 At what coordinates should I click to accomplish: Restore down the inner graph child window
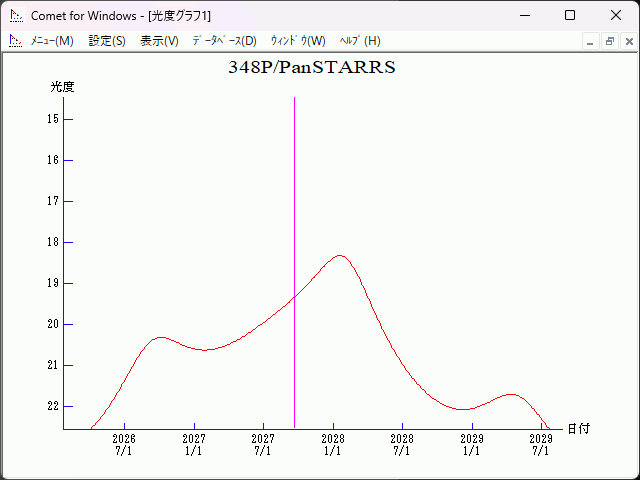coord(609,41)
